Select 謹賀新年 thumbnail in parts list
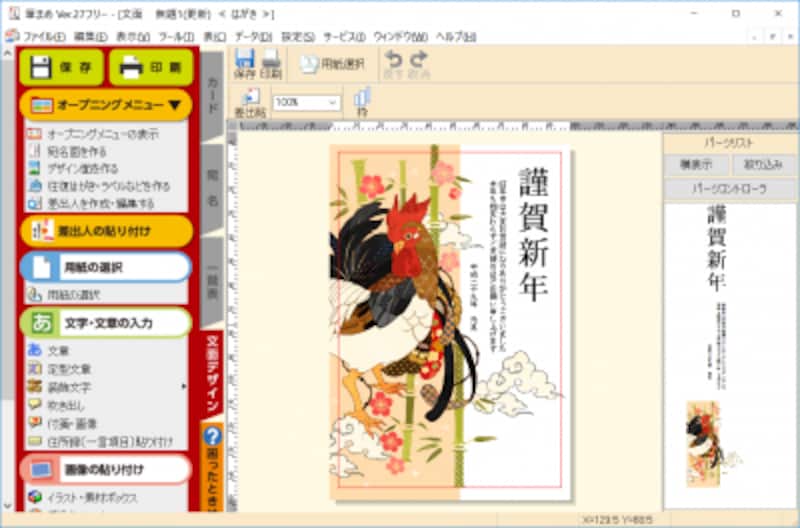The image size is (800, 528). [x=716, y=249]
